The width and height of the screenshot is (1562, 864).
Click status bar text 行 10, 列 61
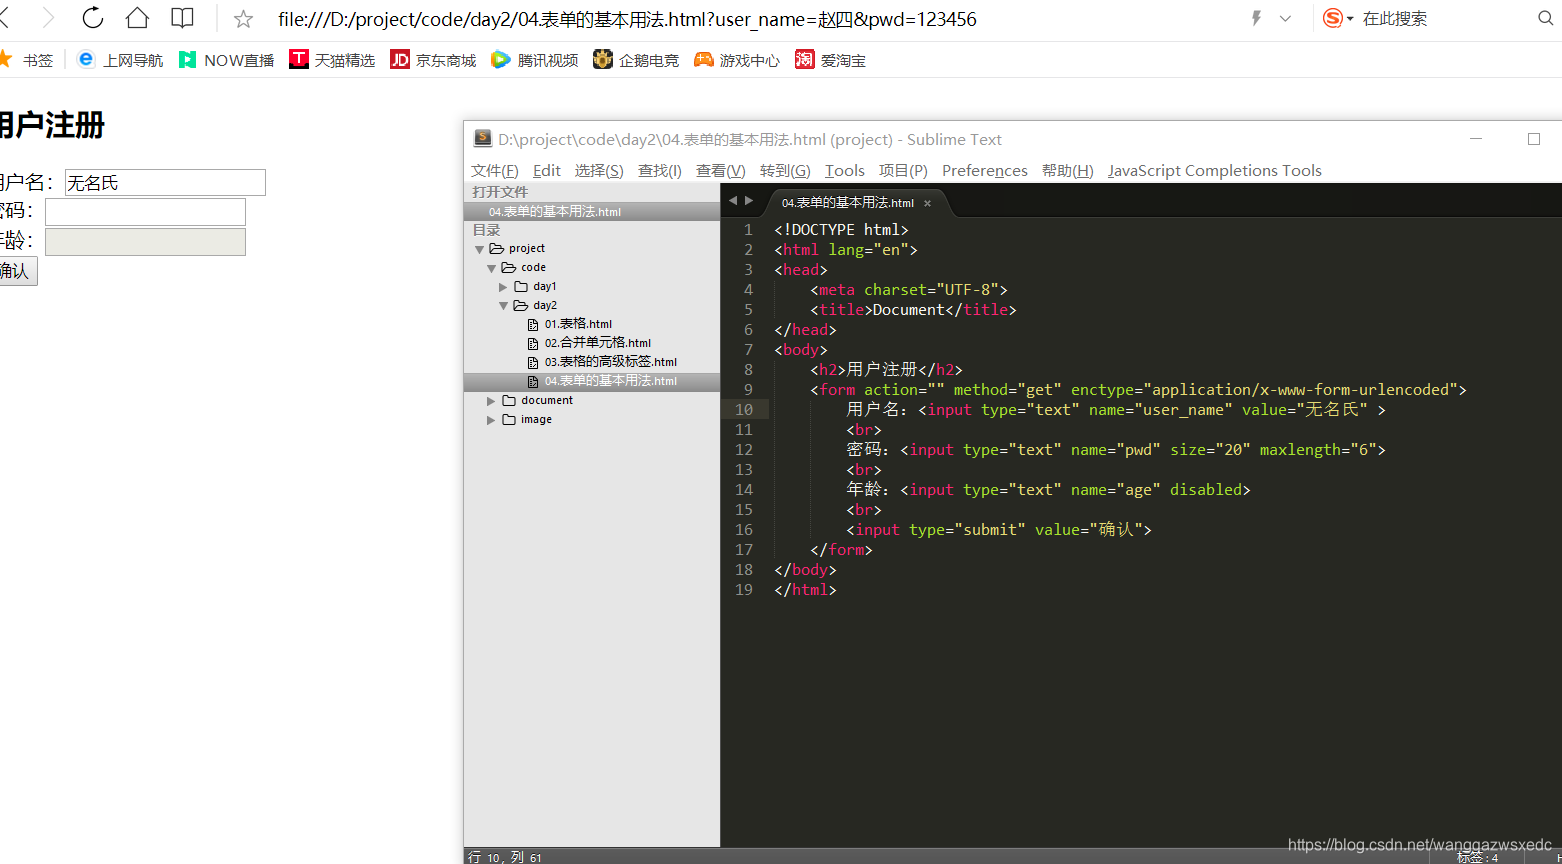pyautogui.click(x=505, y=857)
